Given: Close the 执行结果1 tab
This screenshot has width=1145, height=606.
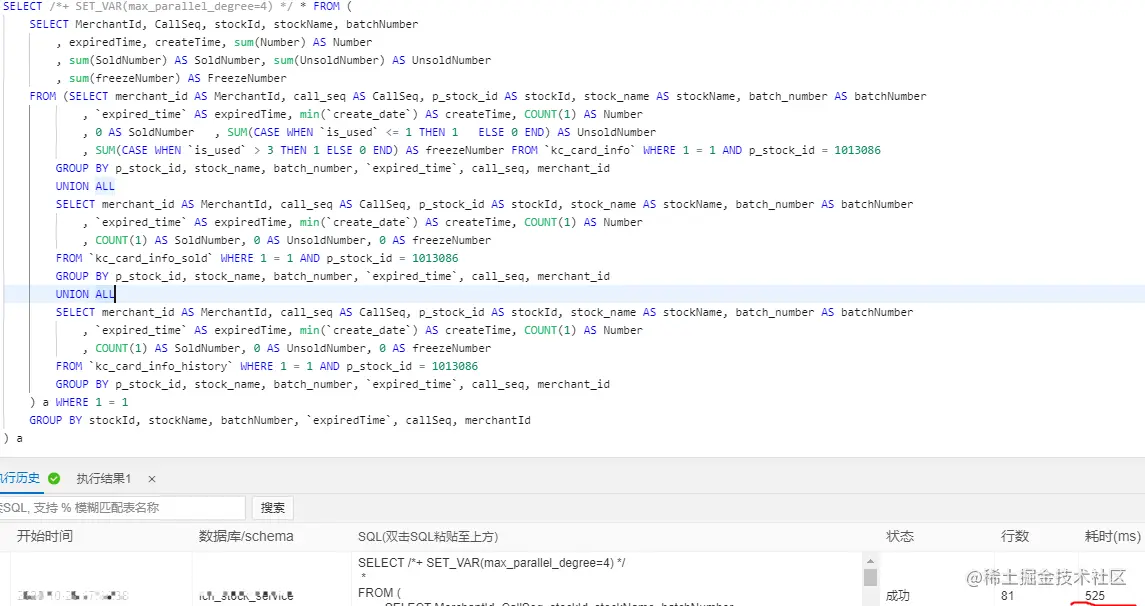Looking at the screenshot, I should tap(152, 479).
